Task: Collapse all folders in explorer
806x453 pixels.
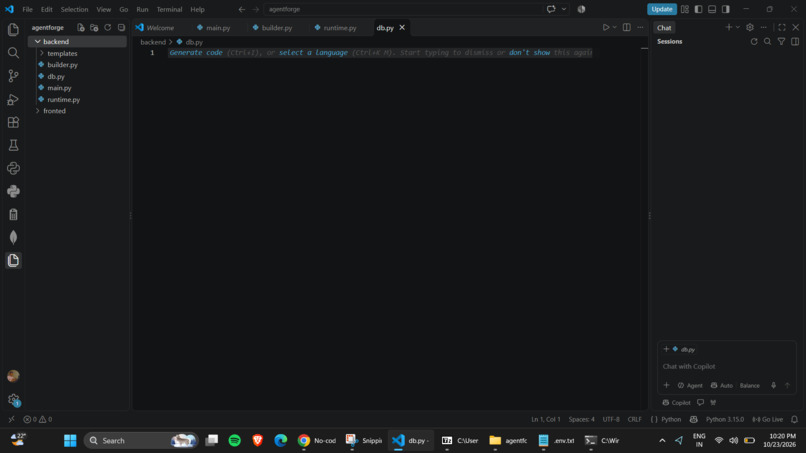Action: click(121, 28)
